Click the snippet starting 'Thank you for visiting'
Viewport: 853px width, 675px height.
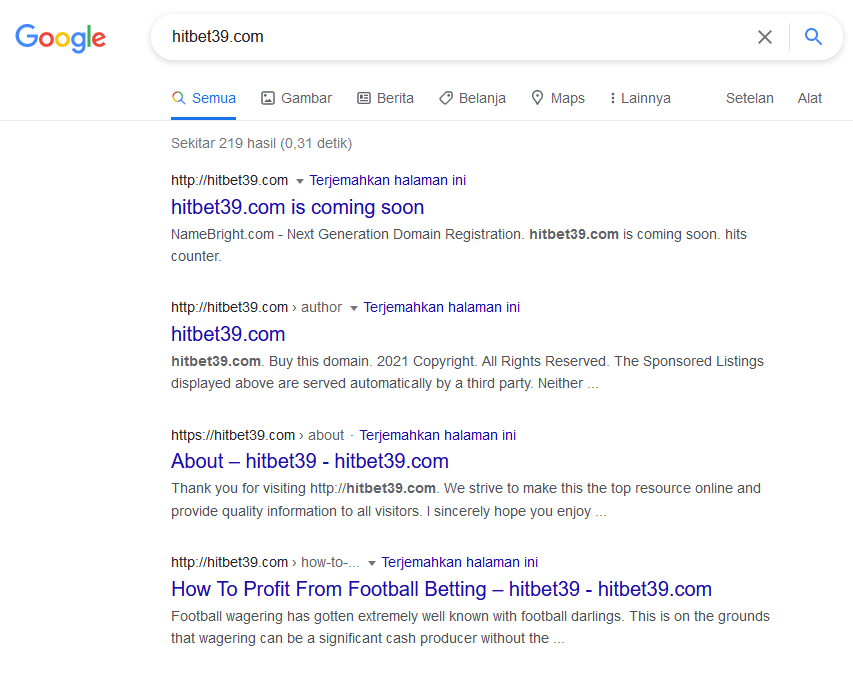click(x=466, y=500)
